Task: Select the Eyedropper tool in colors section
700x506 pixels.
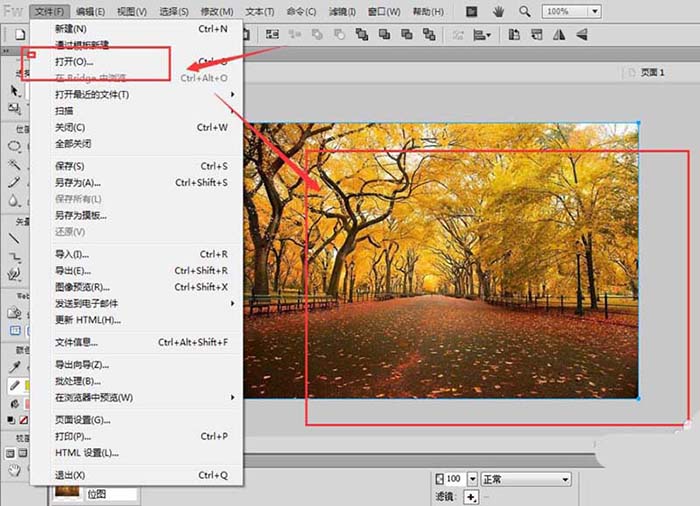Action: tap(14, 367)
